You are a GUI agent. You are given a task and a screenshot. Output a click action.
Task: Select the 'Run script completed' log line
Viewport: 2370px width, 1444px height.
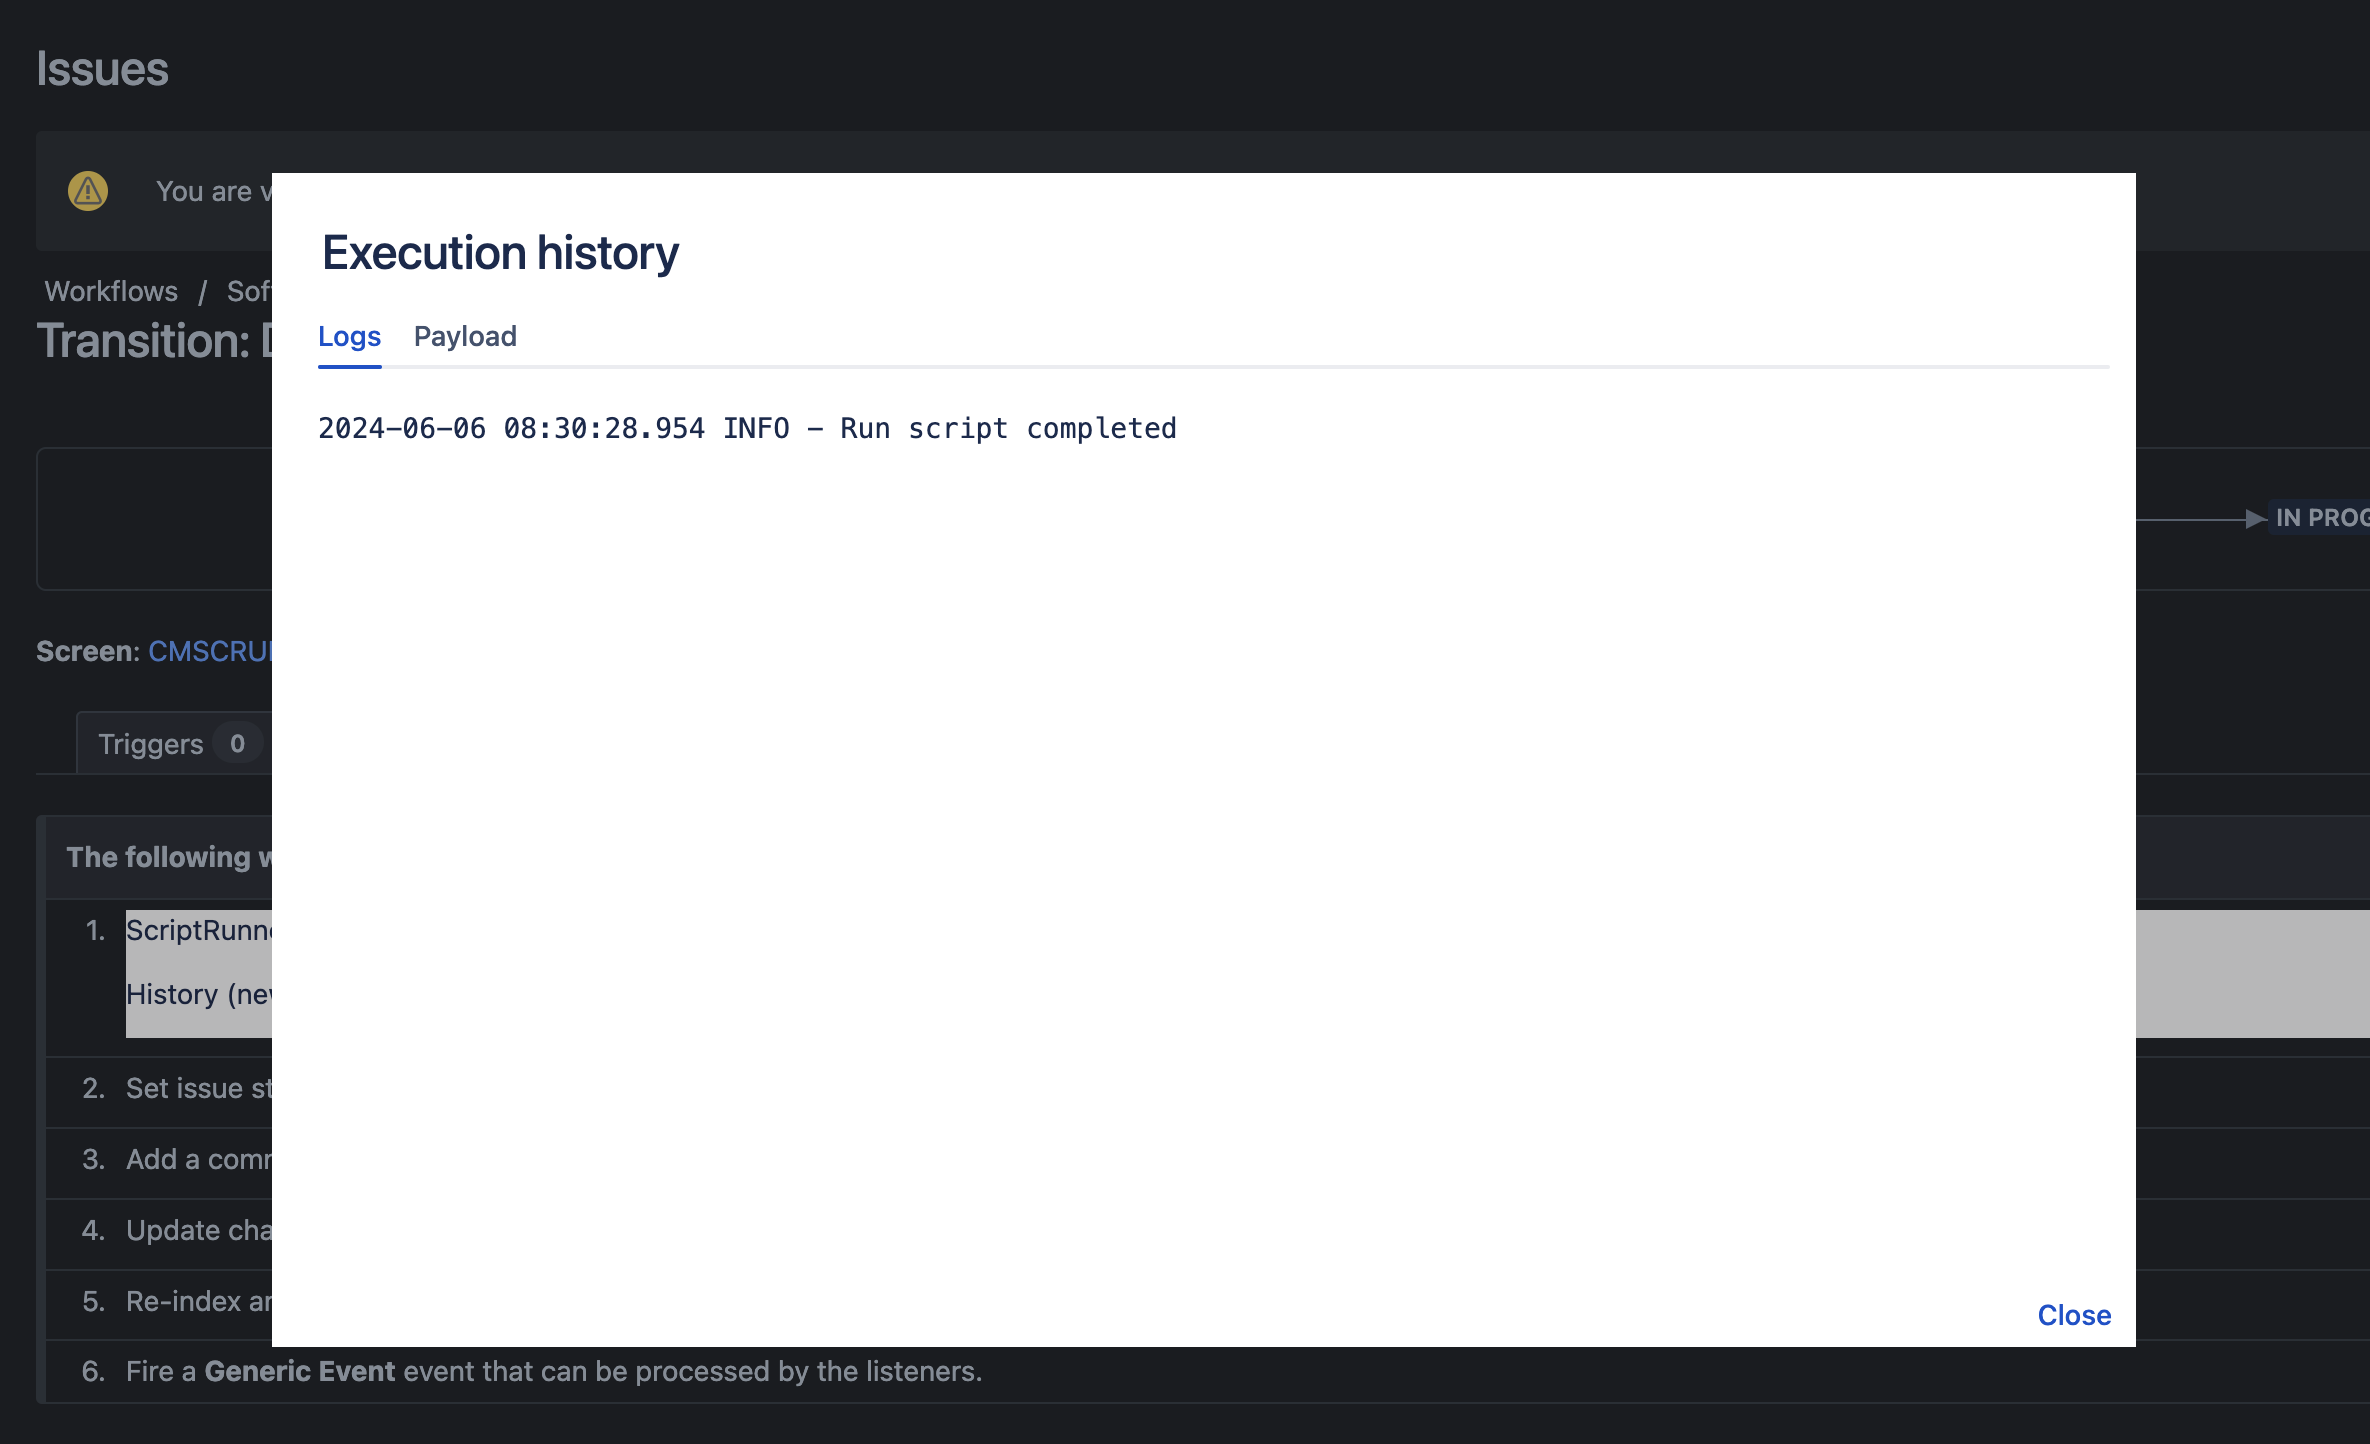coord(747,429)
